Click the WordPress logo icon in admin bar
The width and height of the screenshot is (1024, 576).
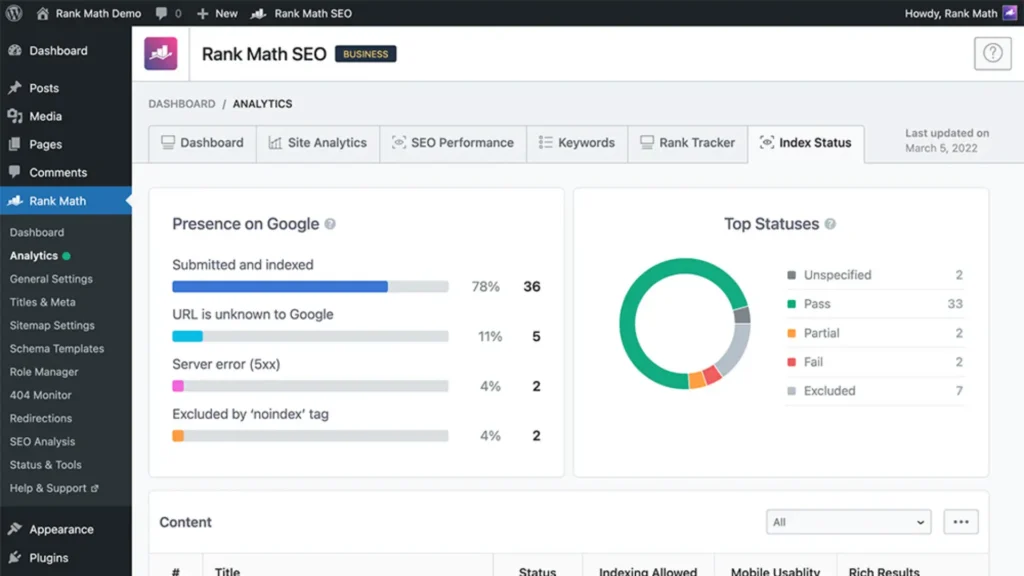(14, 13)
